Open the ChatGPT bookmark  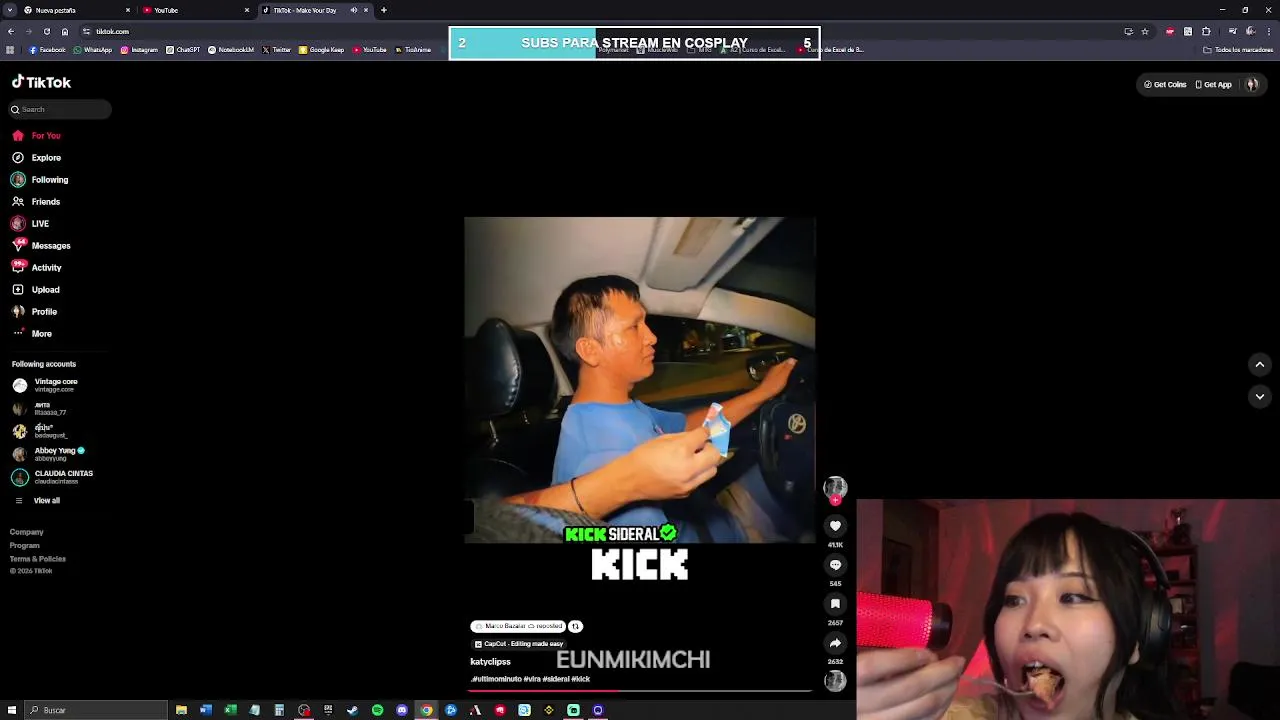(183, 49)
